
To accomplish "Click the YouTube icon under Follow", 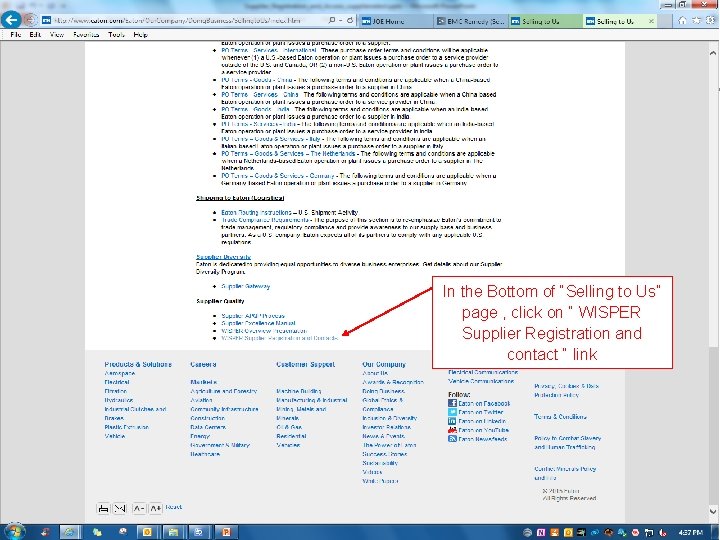I will [452, 430].
